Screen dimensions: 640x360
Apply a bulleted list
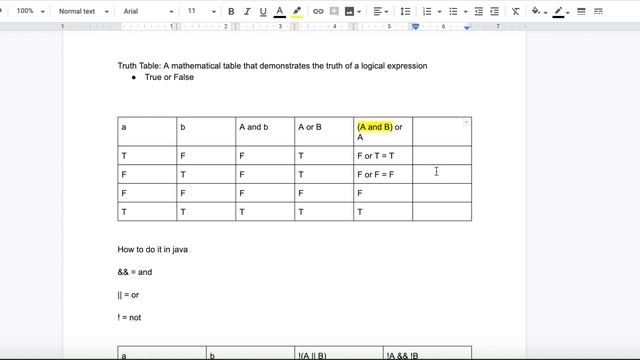(453, 11)
